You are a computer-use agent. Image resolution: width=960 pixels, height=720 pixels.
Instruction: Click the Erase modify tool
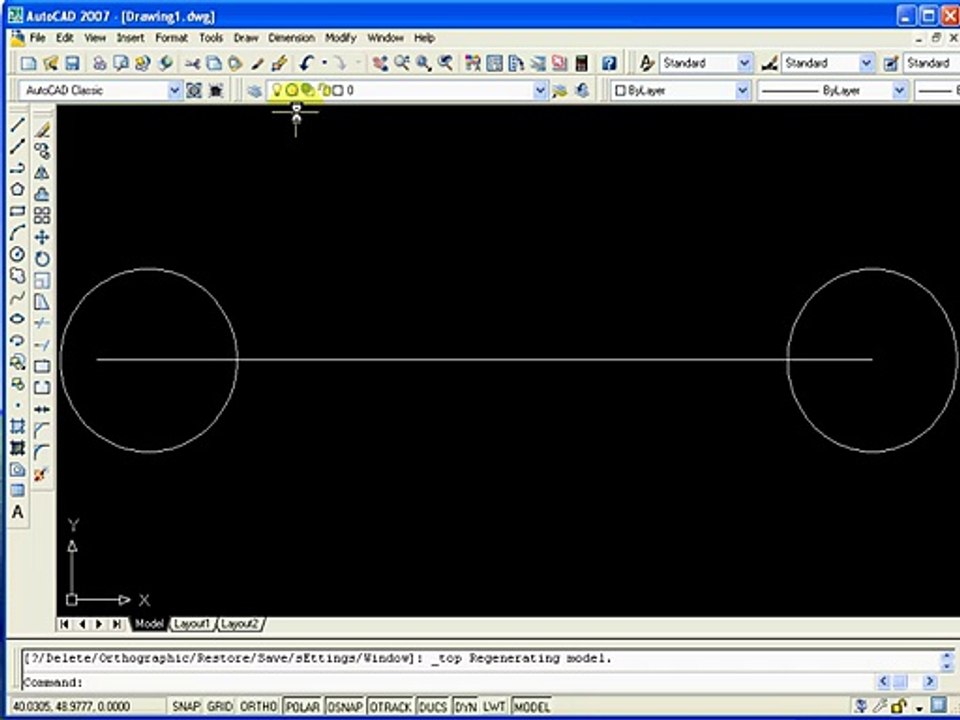point(42,130)
